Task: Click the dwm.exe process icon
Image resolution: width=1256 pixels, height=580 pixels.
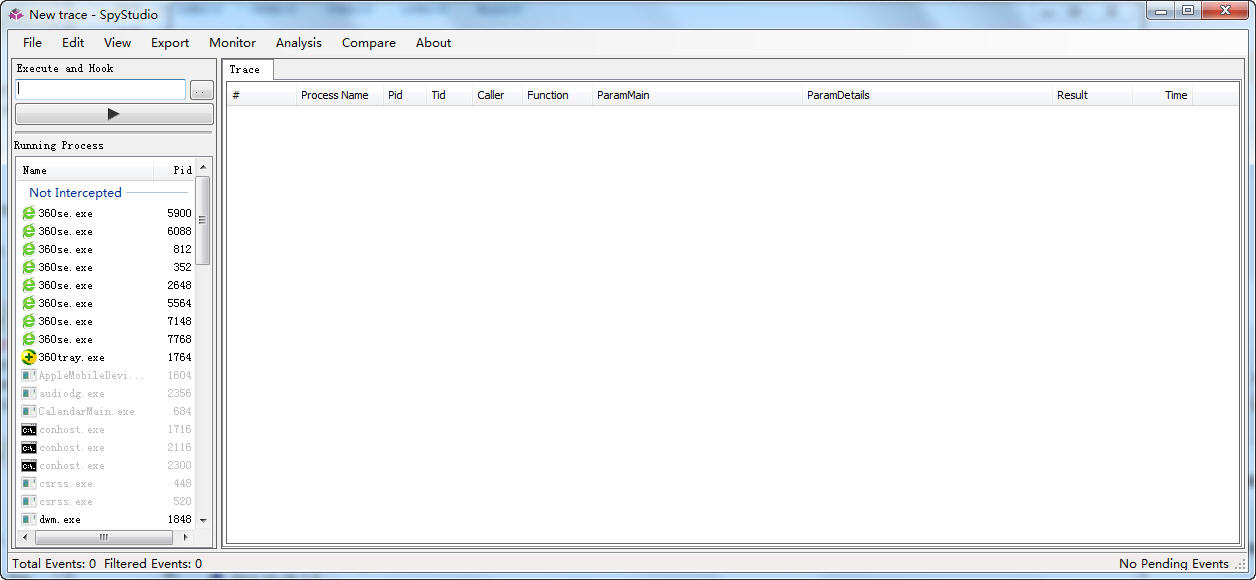Action: point(29,519)
